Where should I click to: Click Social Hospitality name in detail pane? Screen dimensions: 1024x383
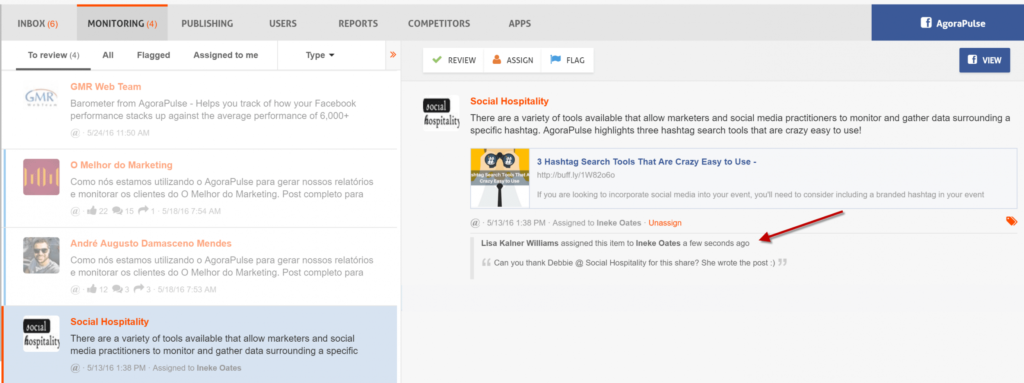point(509,101)
